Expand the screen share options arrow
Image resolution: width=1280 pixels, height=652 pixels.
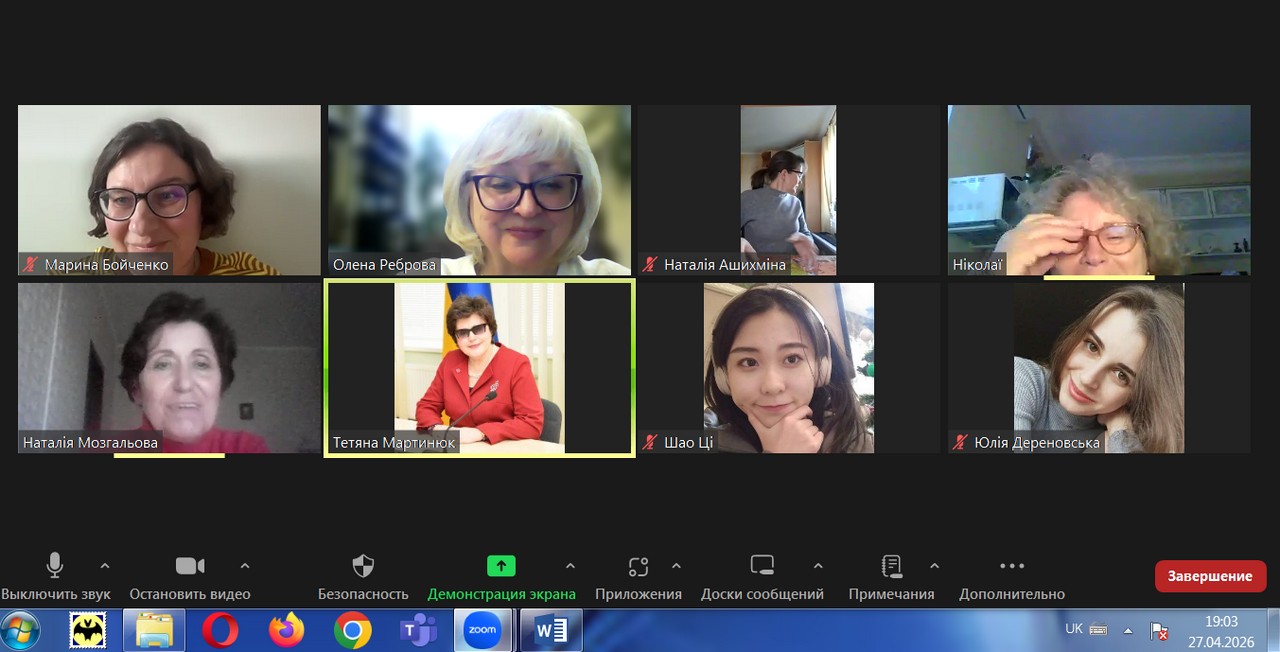[x=570, y=565]
